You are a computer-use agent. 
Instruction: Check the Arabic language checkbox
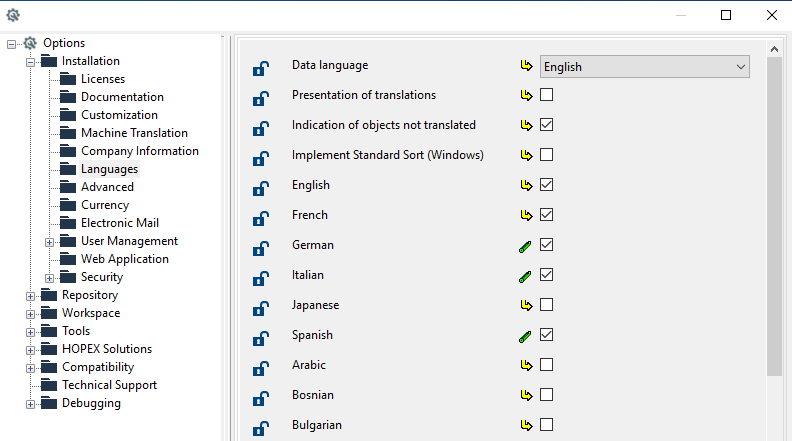point(547,365)
